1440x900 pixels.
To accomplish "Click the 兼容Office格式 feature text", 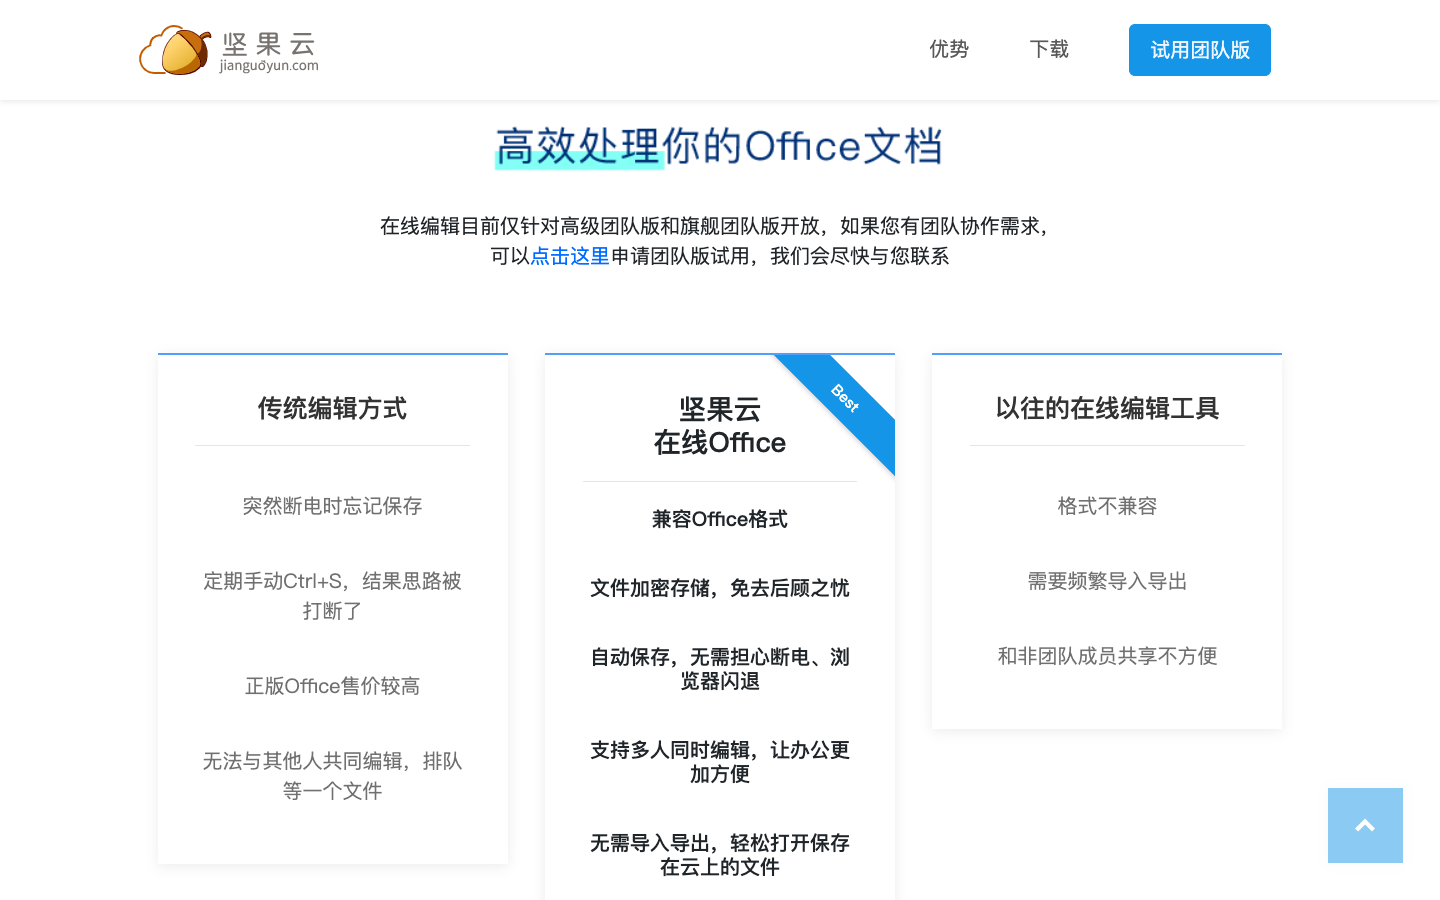I will [719, 518].
